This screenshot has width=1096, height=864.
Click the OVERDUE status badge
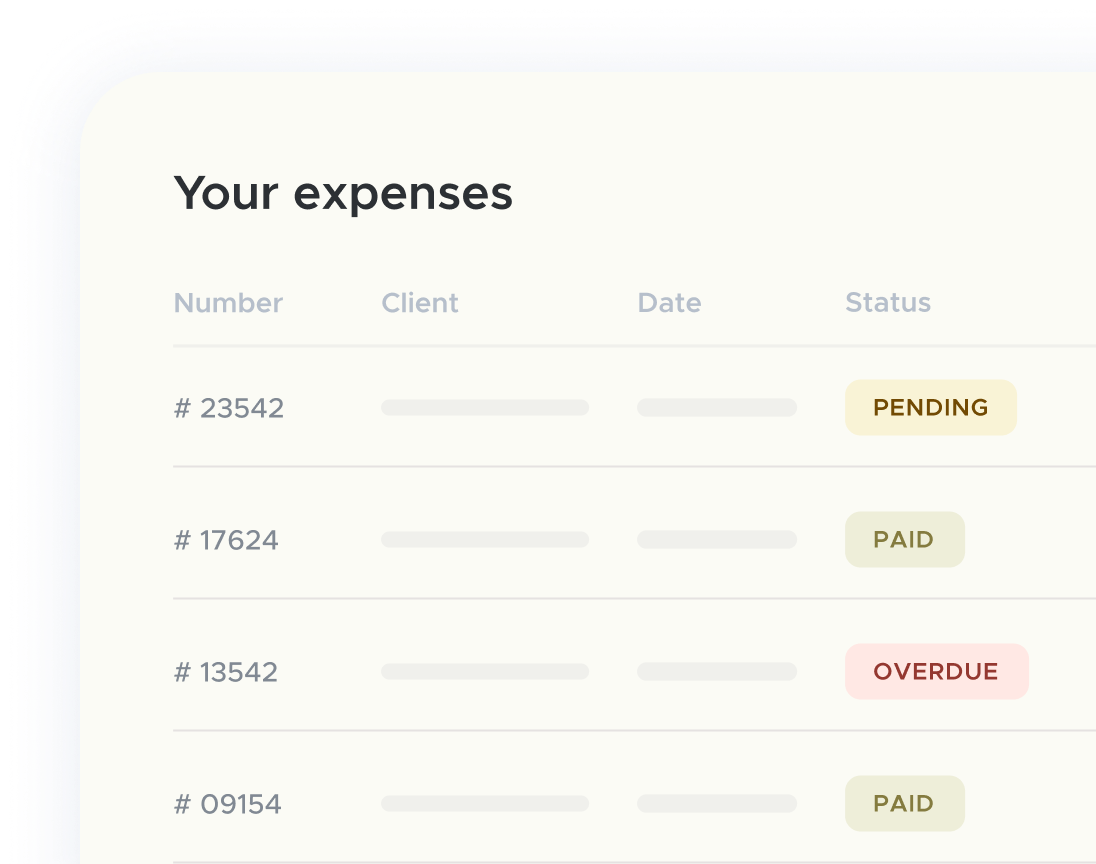[936, 671]
